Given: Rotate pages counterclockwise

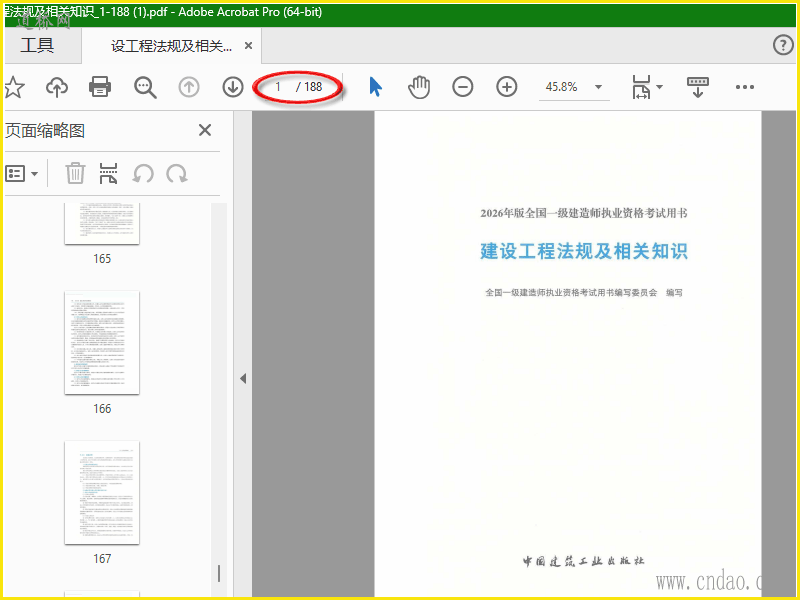Looking at the screenshot, I should [143, 174].
